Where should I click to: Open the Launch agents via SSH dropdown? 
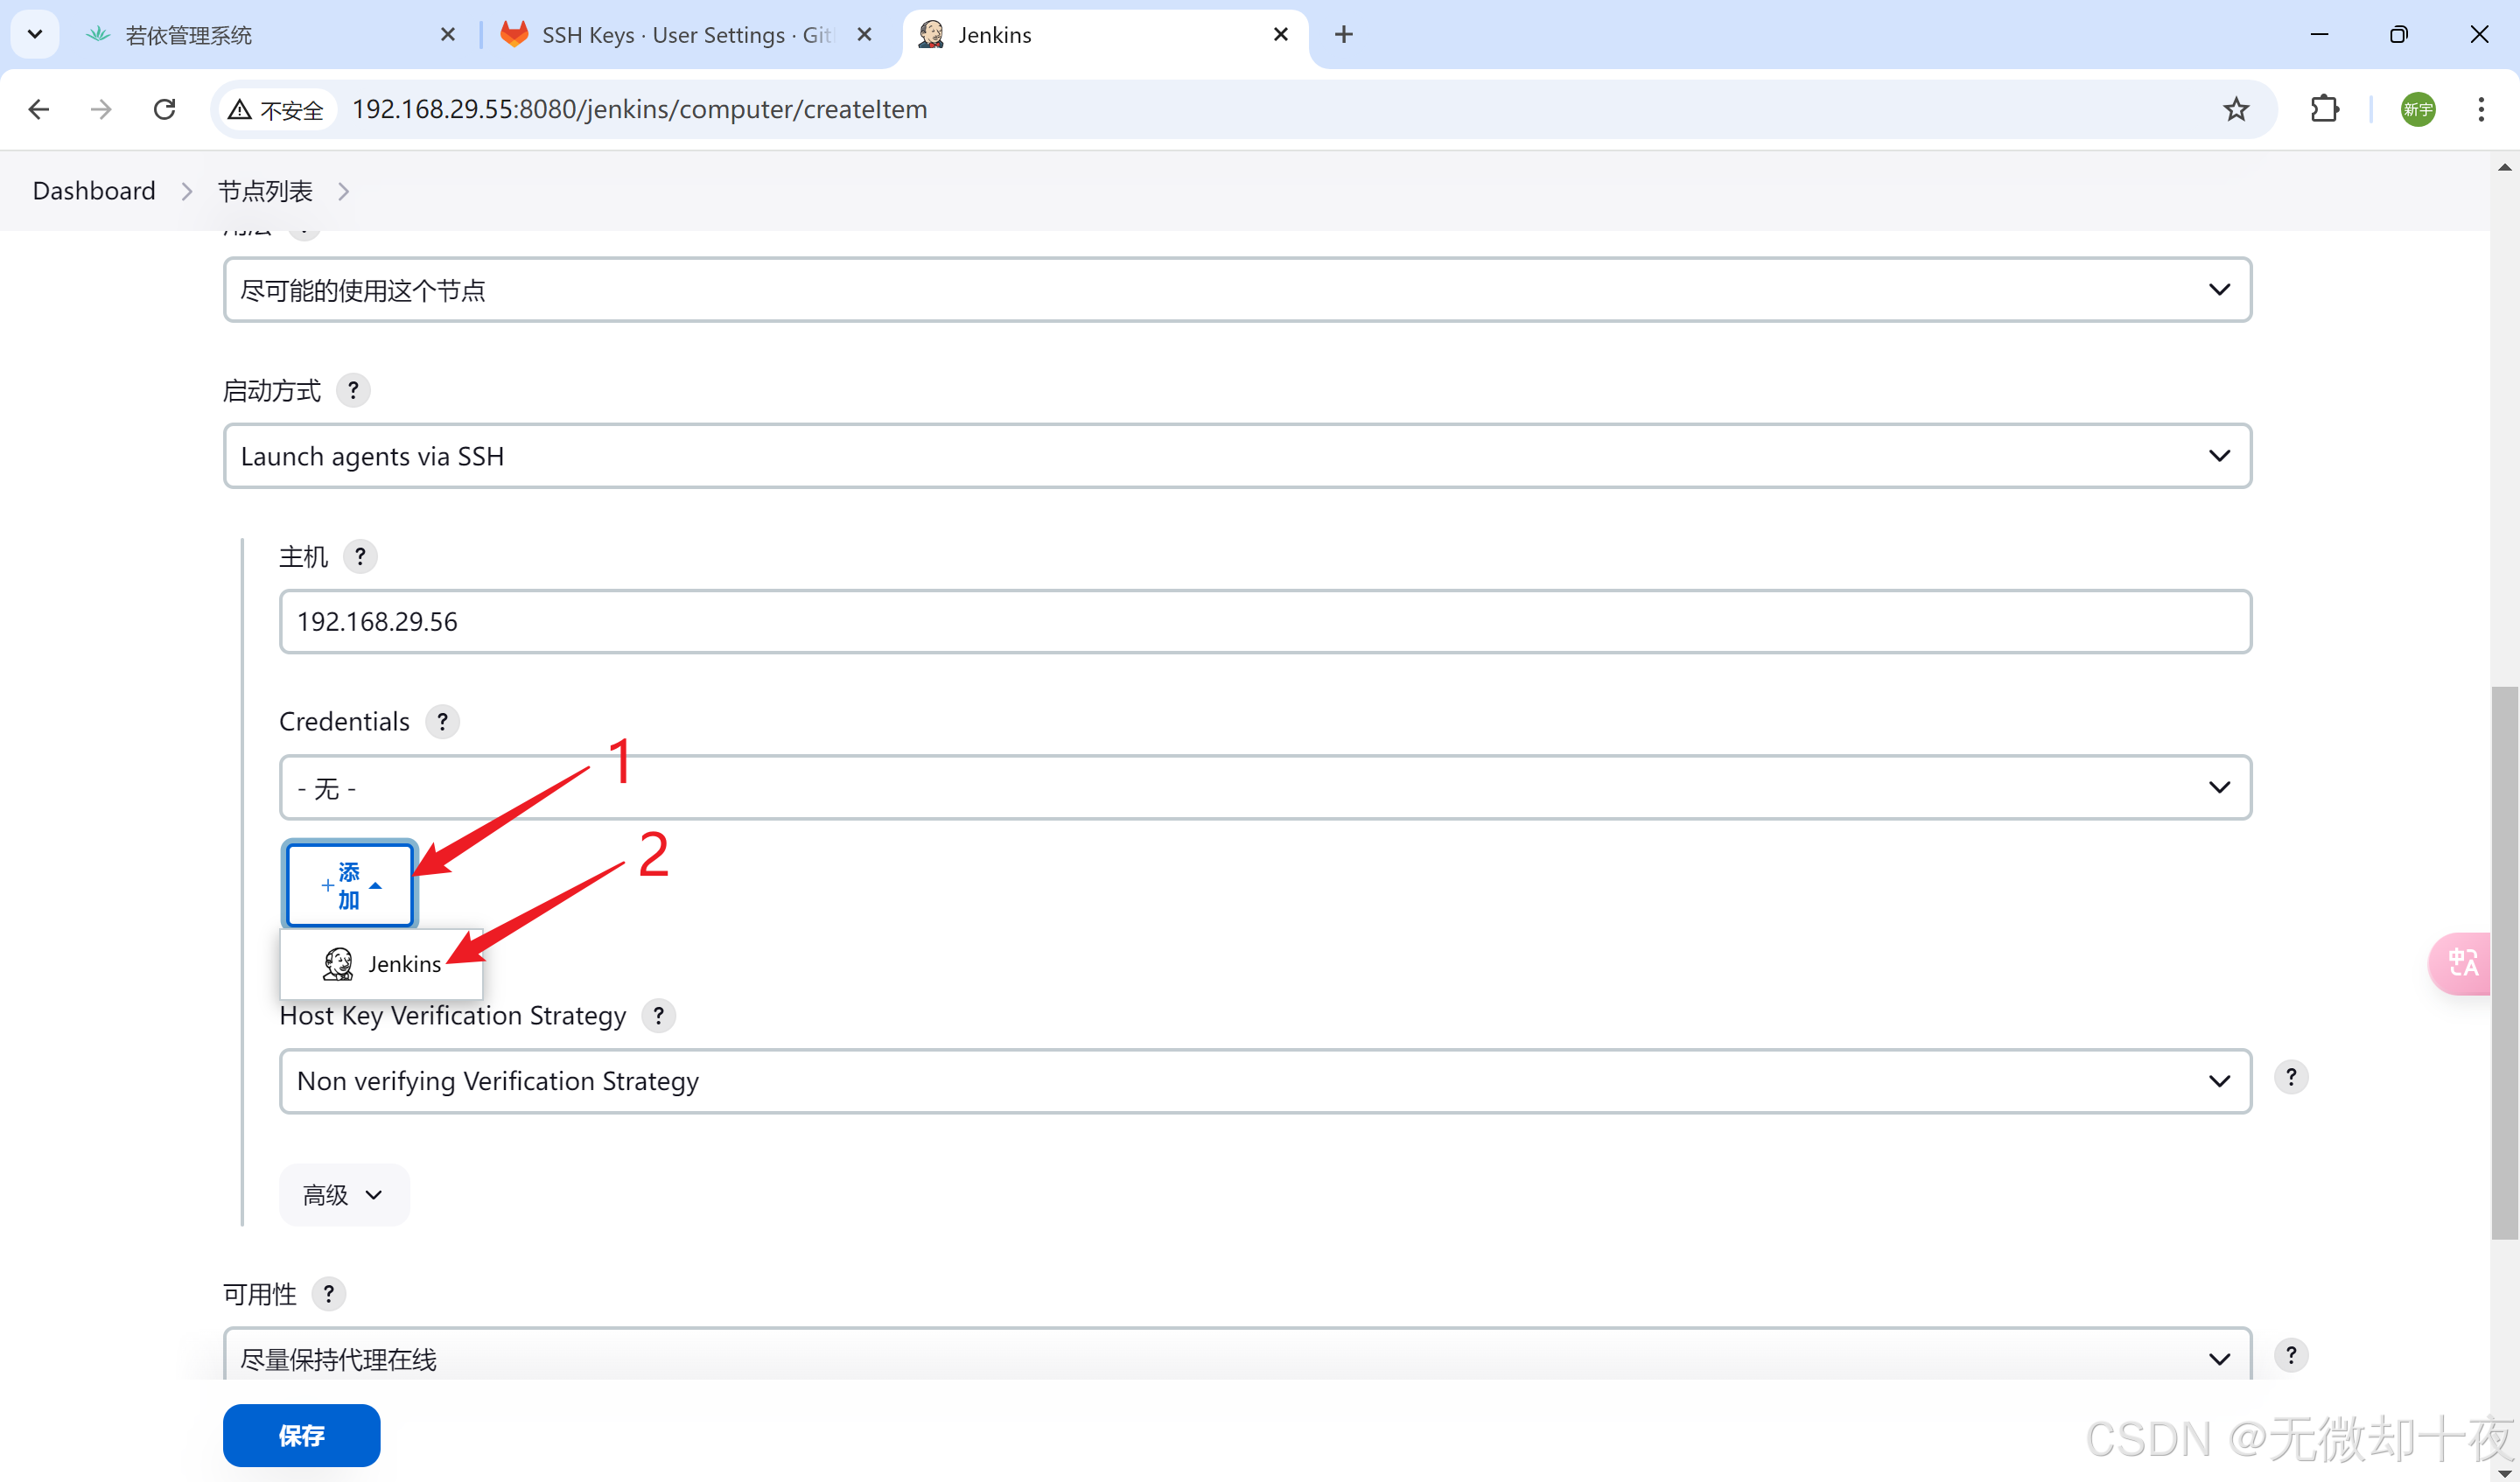pyautogui.click(x=1236, y=456)
